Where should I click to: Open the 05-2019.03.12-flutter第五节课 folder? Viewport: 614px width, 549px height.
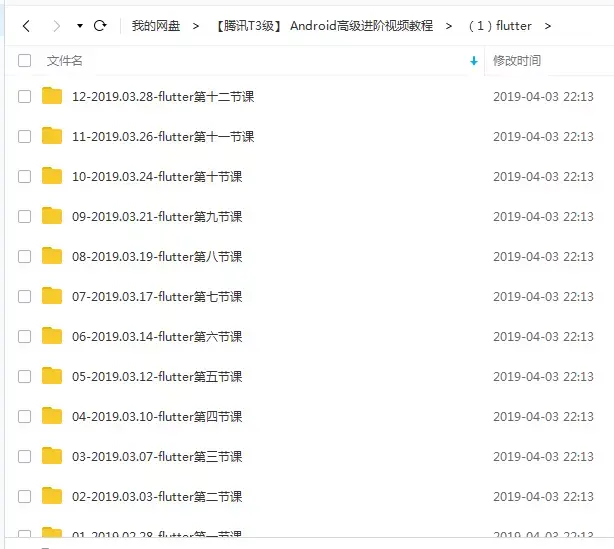click(157, 376)
